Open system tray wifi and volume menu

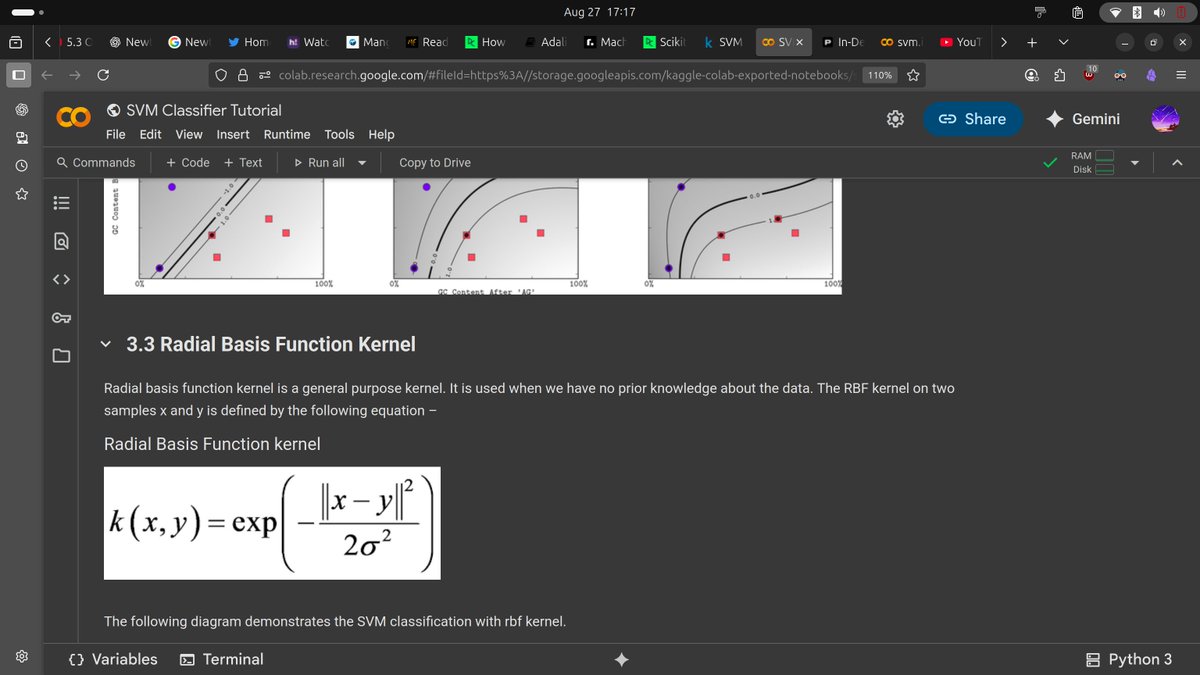(x=1147, y=12)
